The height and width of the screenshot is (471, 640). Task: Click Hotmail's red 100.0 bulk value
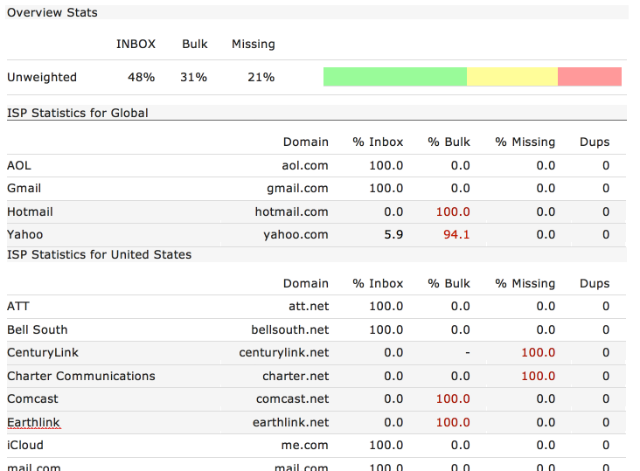[453, 212]
